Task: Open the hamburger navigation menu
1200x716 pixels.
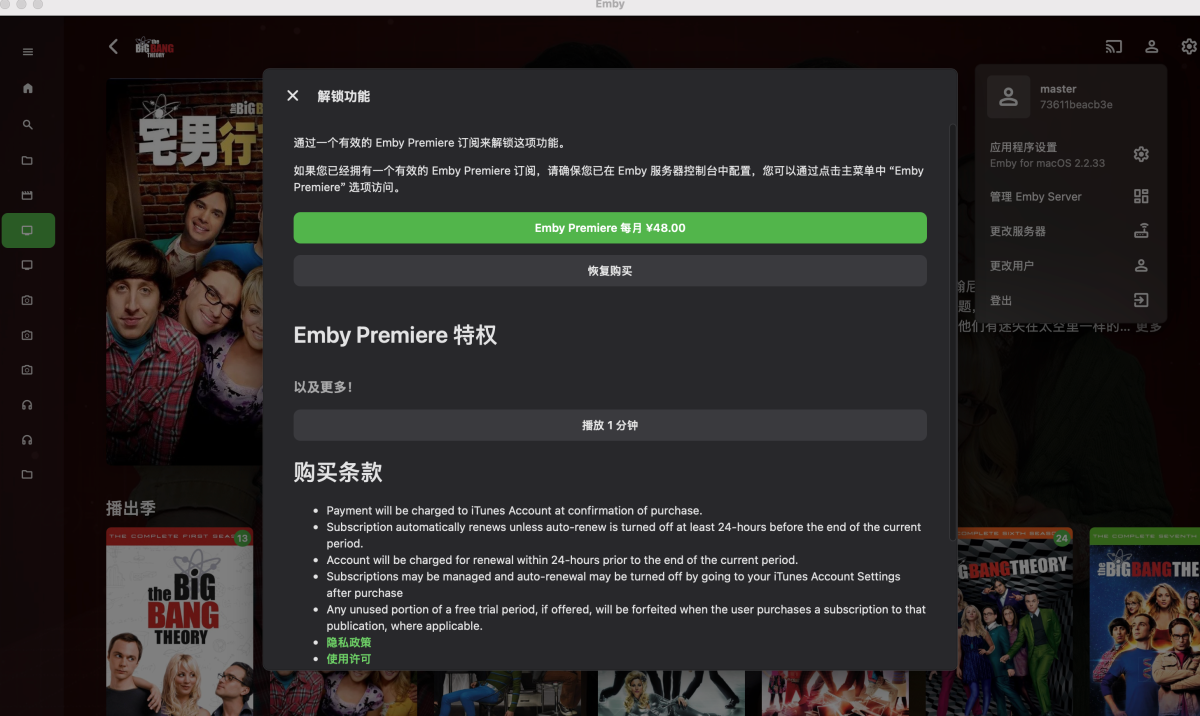Action: pos(28,52)
